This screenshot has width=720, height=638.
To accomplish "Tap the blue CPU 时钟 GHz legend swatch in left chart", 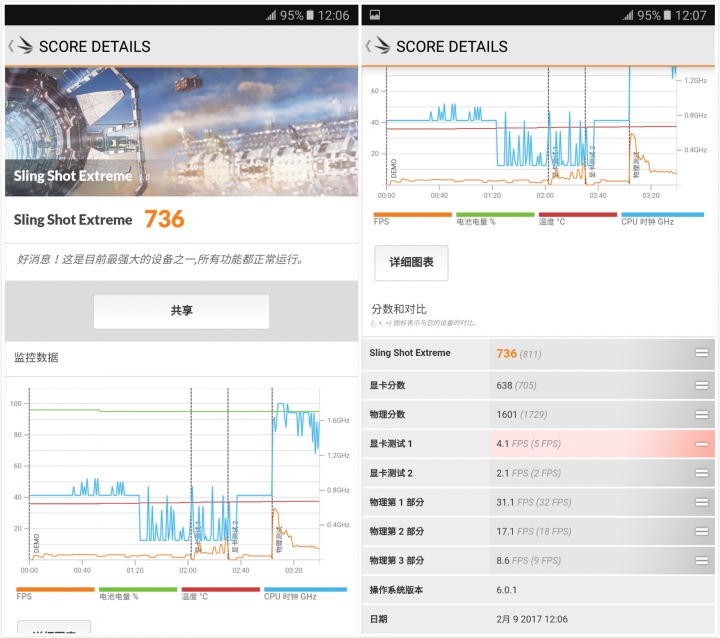I will [x=305, y=589].
